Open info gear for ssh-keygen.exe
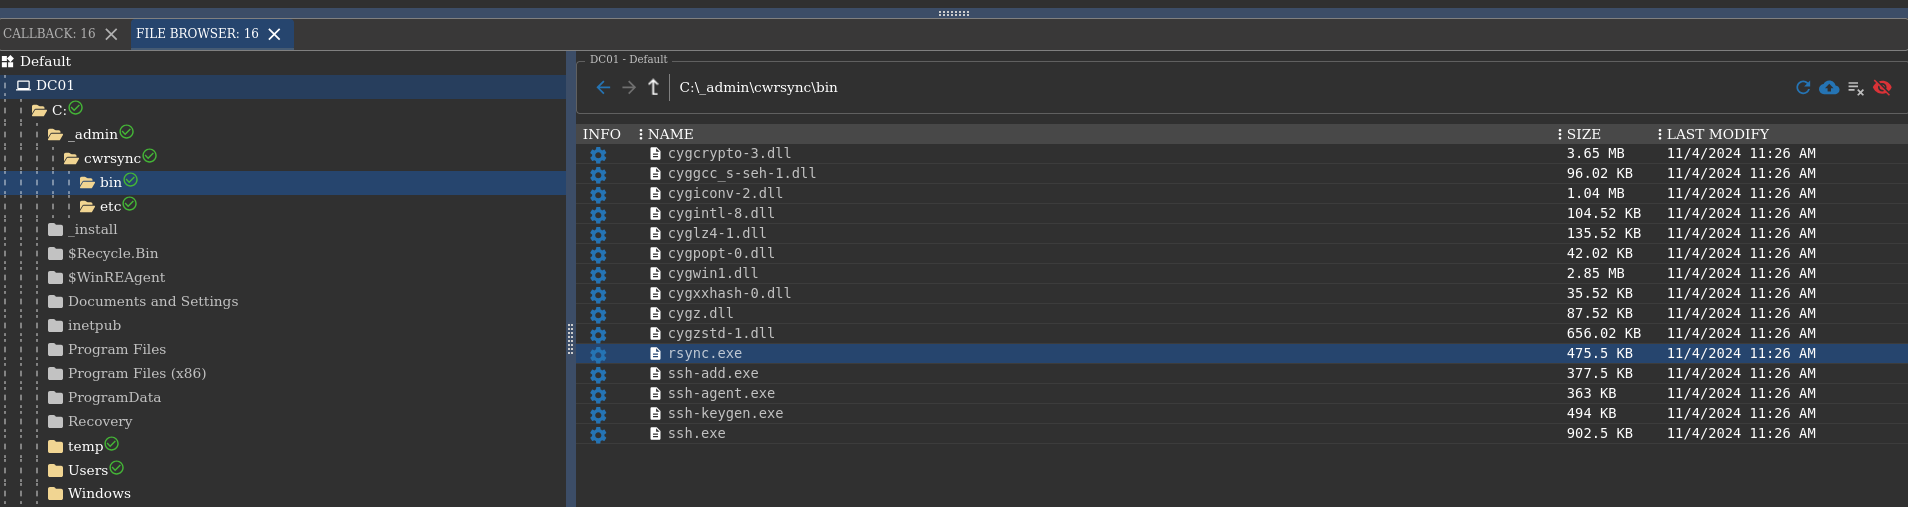 click(598, 415)
